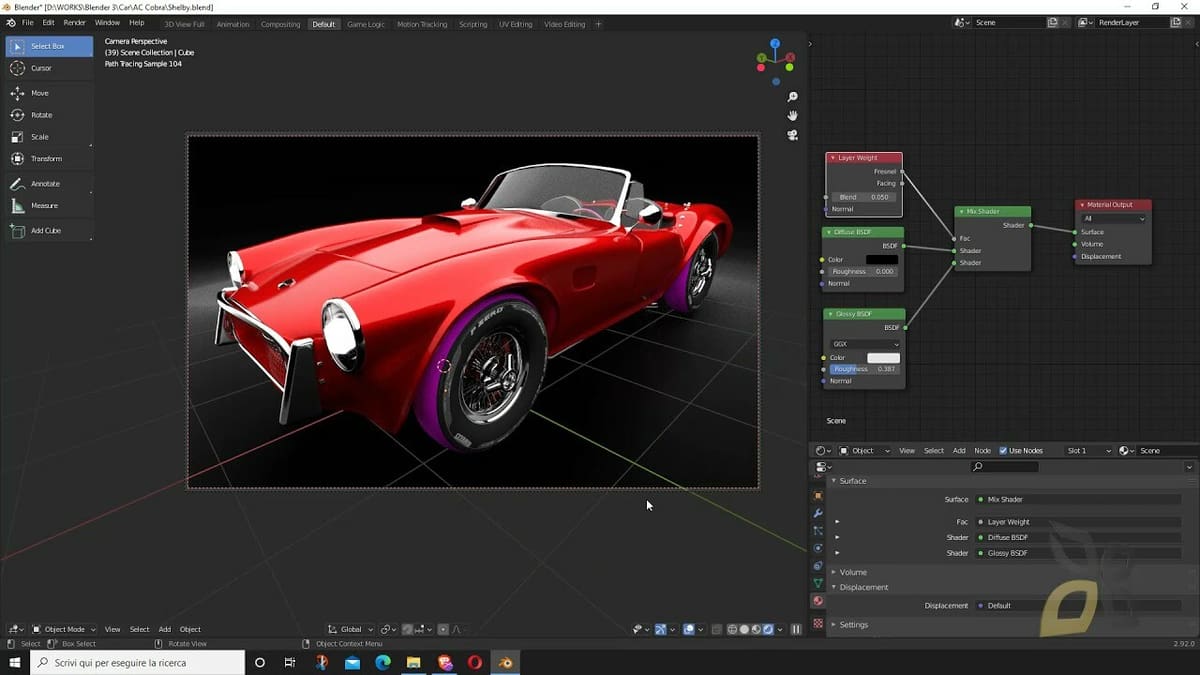Viewport: 1200px width, 675px height.
Task: Expand the Volume panel
Action: pos(834,572)
